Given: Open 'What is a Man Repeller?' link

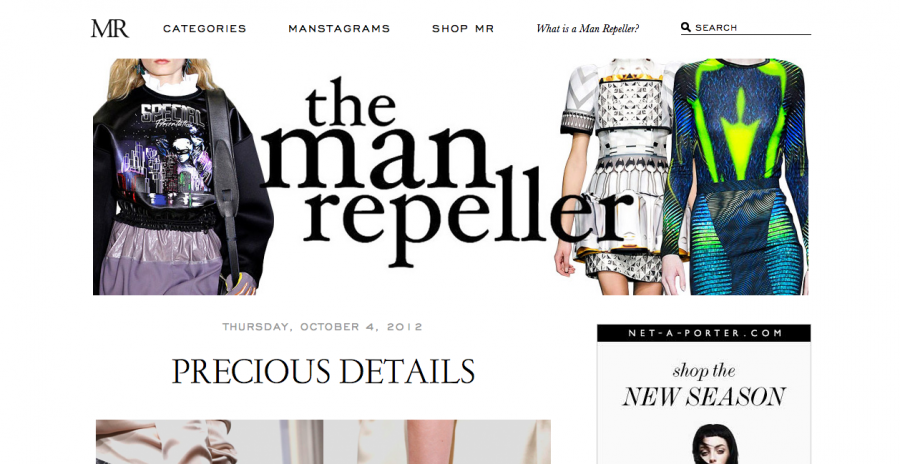Looking at the screenshot, I should coord(587,28).
